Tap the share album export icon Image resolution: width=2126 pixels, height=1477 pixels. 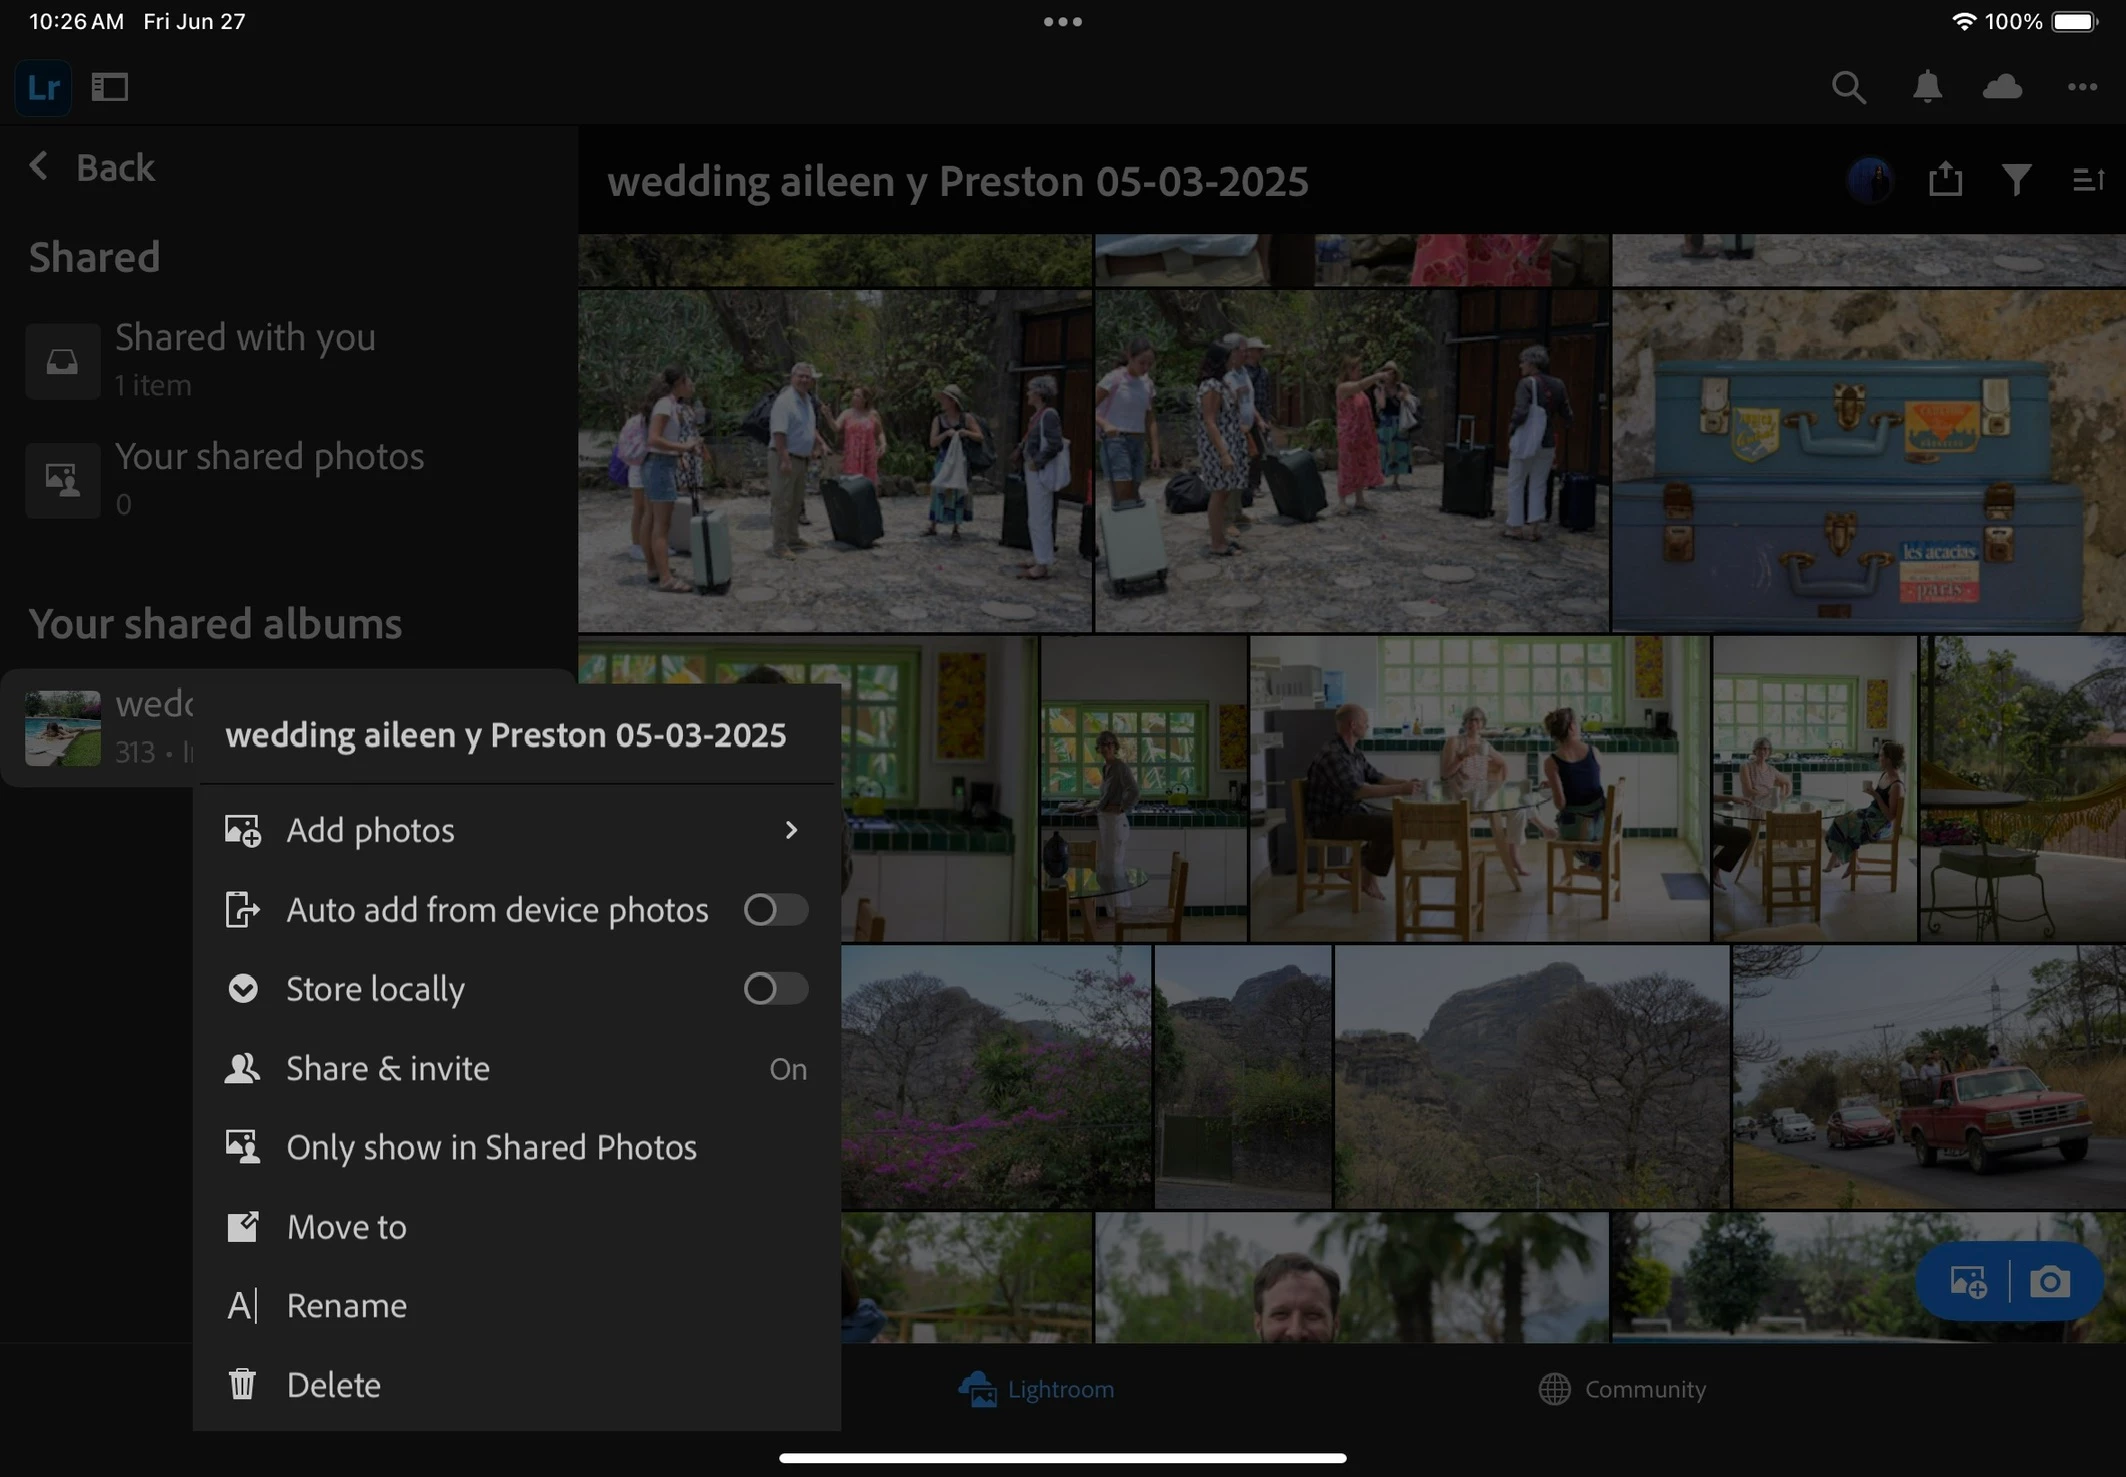[1945, 180]
